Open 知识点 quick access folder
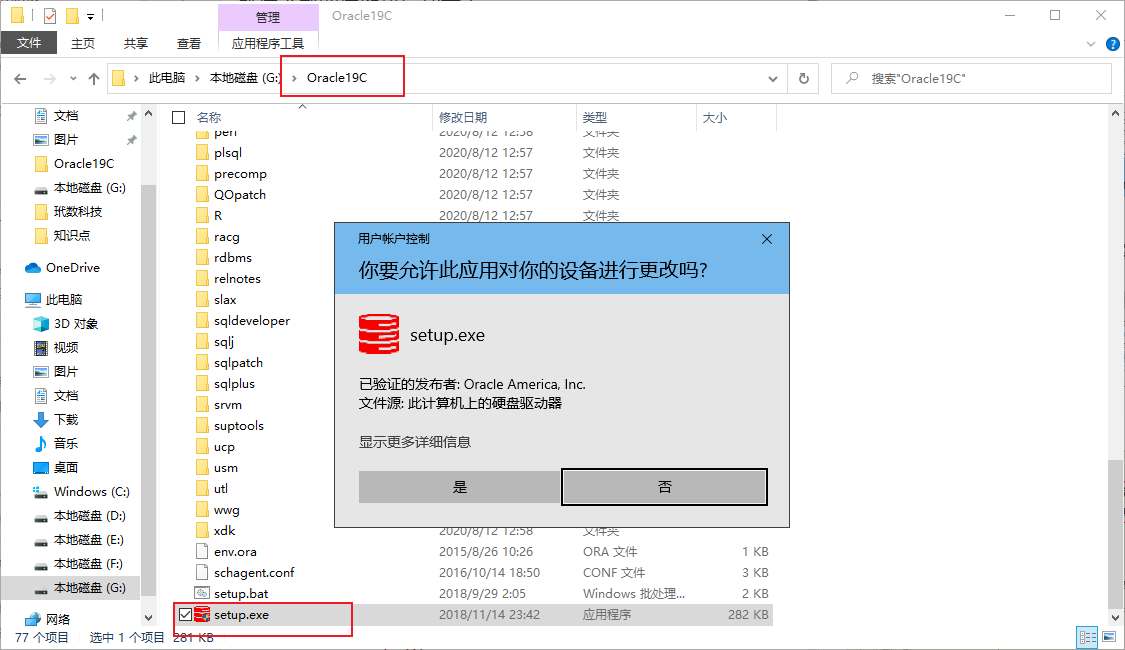1125x650 pixels. (x=72, y=235)
